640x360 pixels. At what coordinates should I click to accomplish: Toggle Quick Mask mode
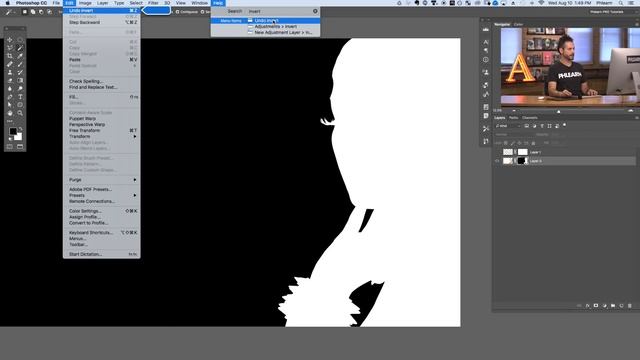click(x=10, y=147)
